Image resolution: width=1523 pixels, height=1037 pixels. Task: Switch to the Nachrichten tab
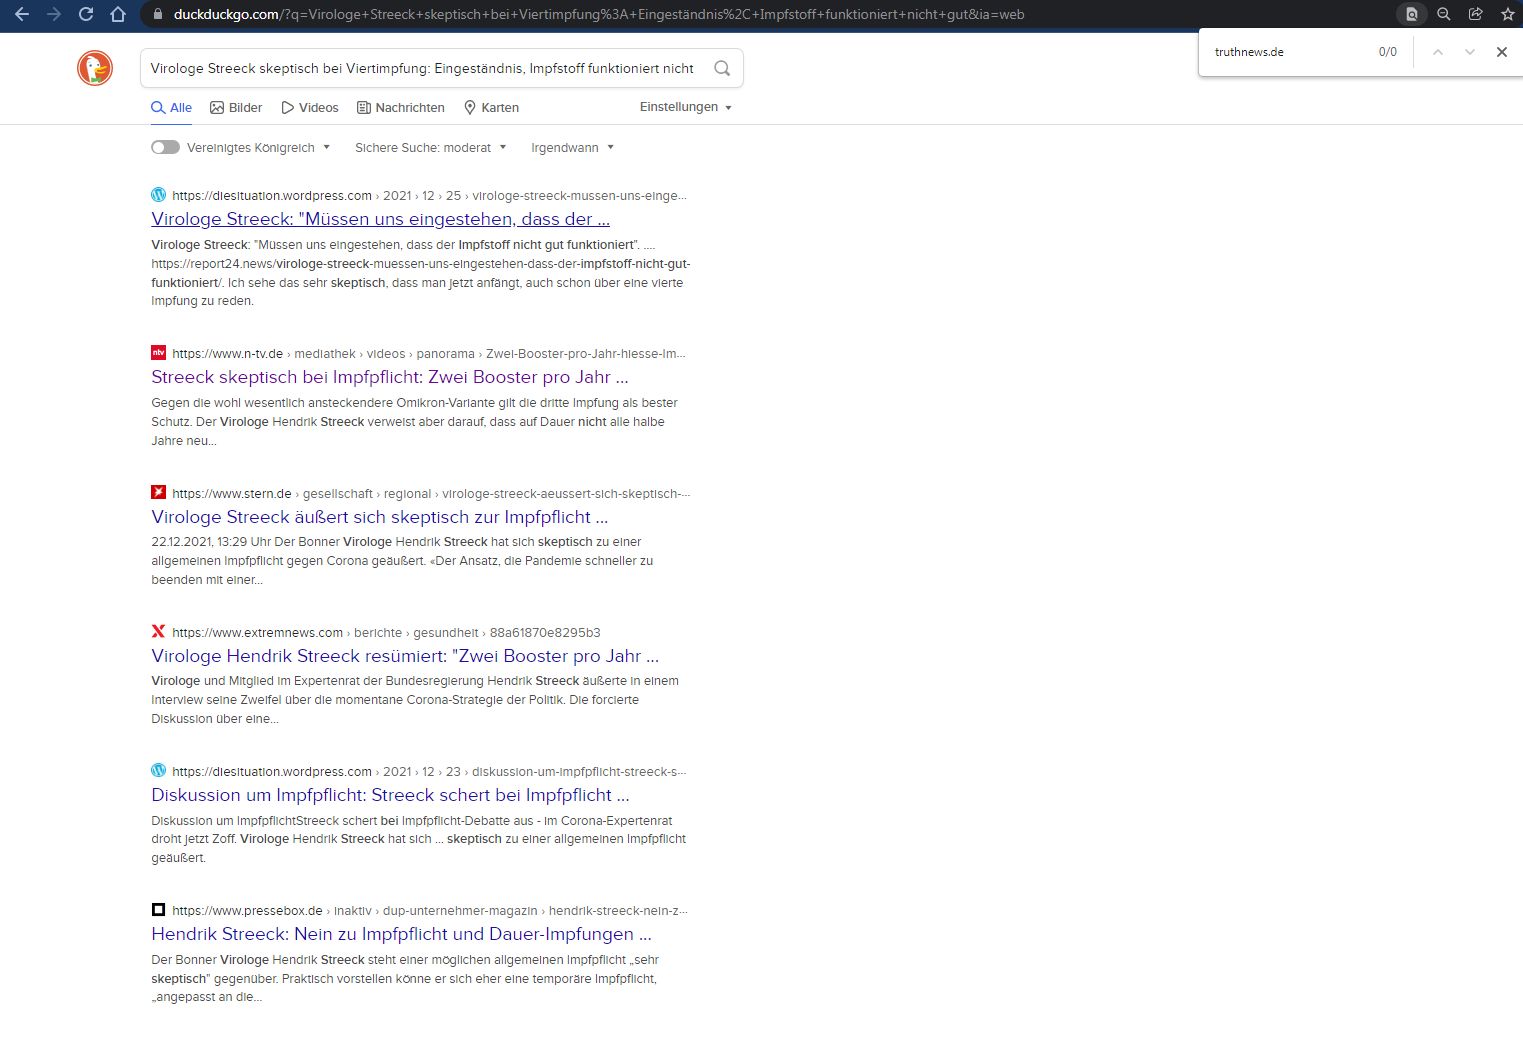(x=400, y=108)
